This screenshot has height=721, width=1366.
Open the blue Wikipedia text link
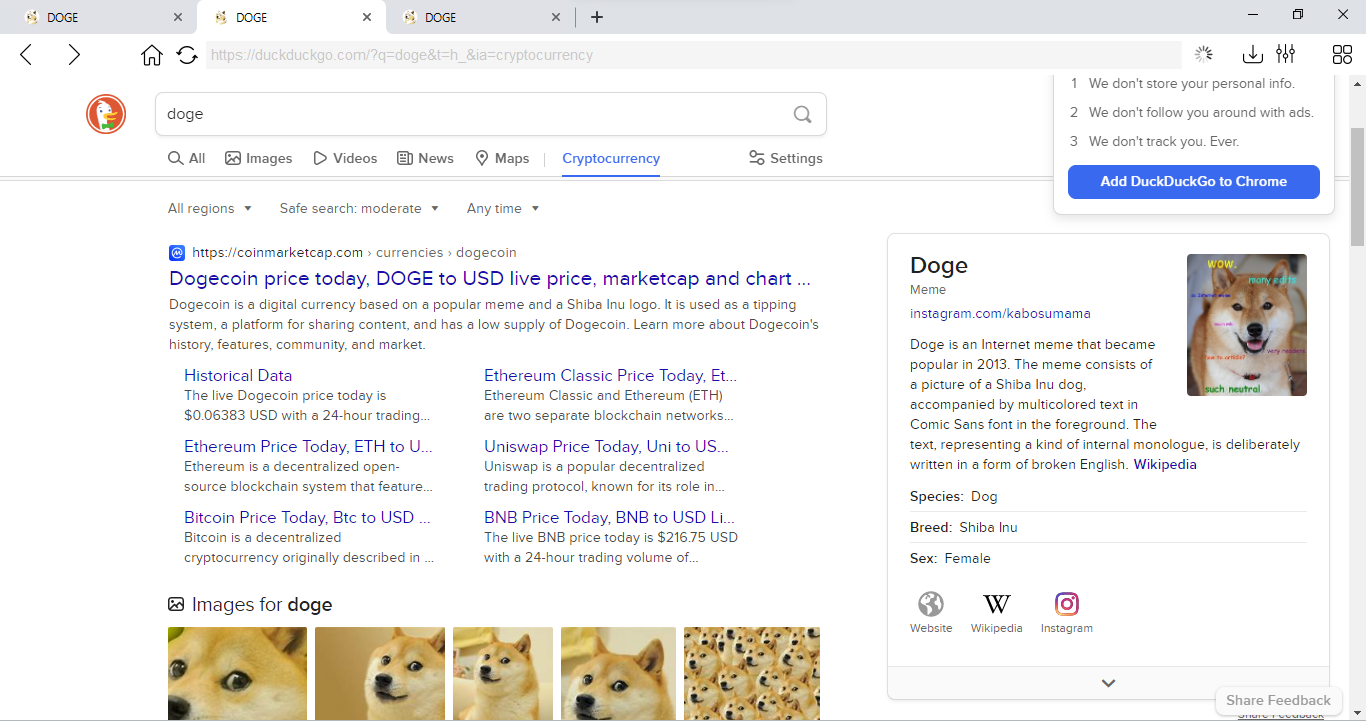click(x=1165, y=464)
